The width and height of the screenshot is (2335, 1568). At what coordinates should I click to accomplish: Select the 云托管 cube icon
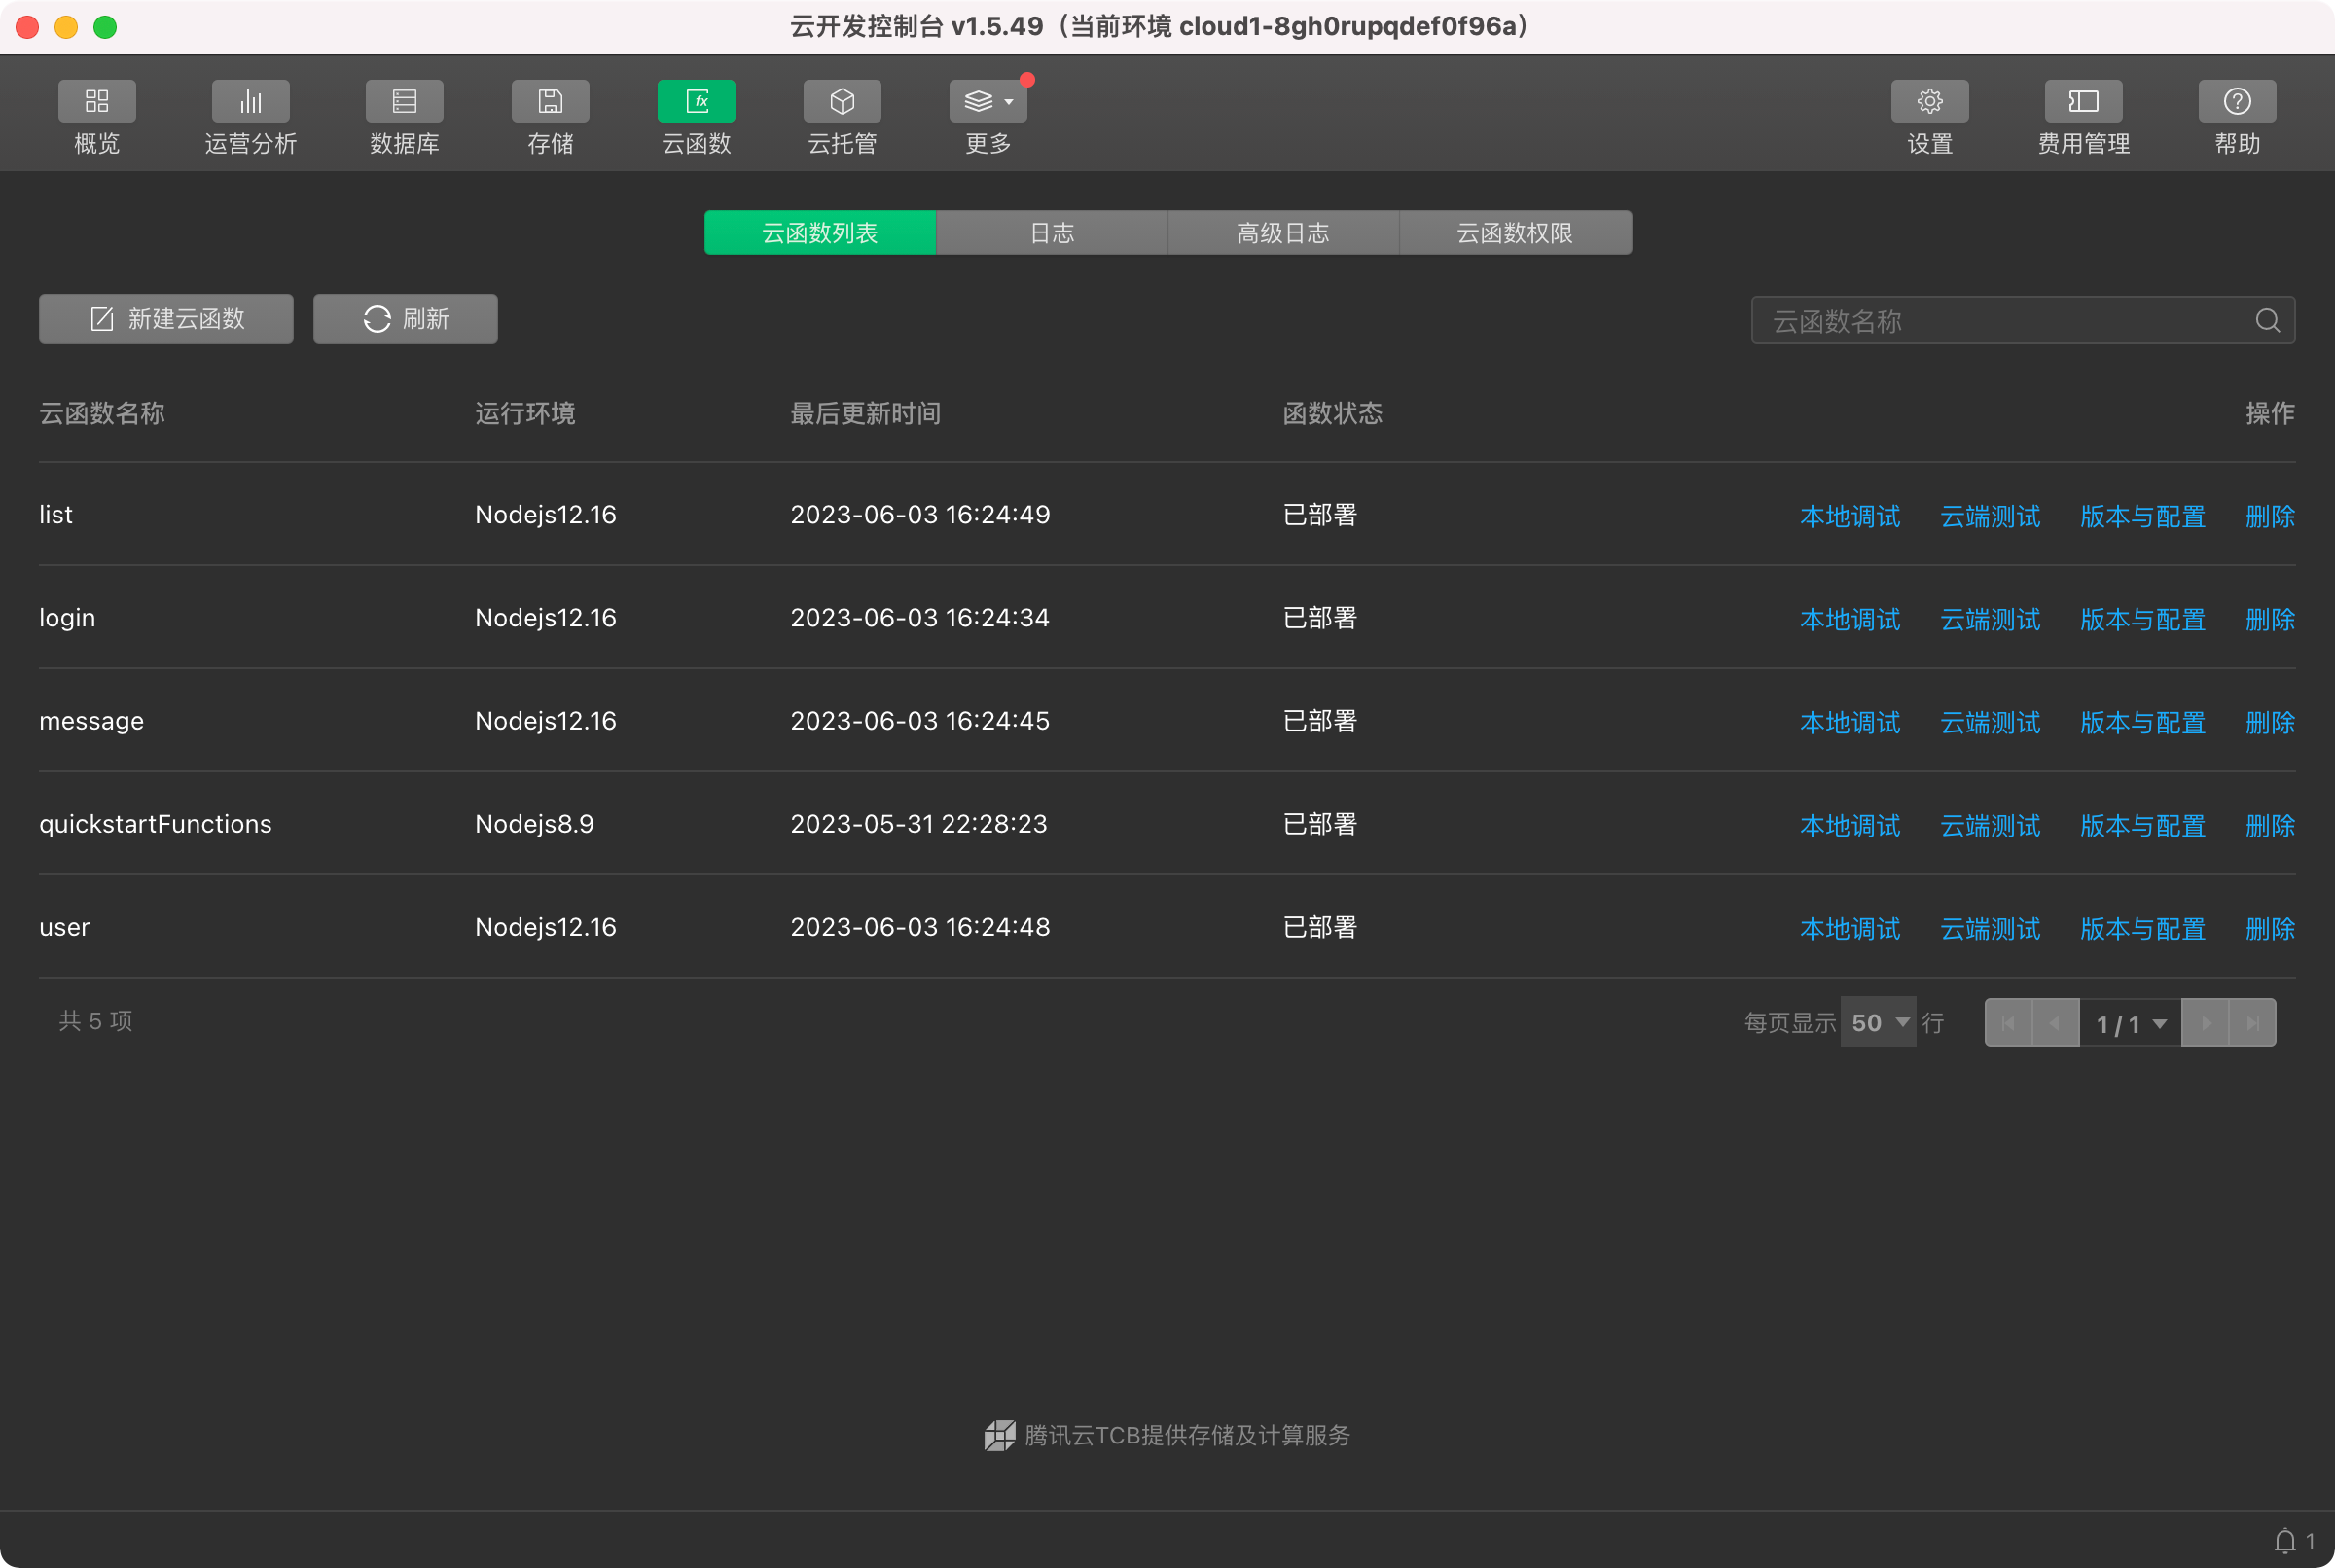coord(842,101)
